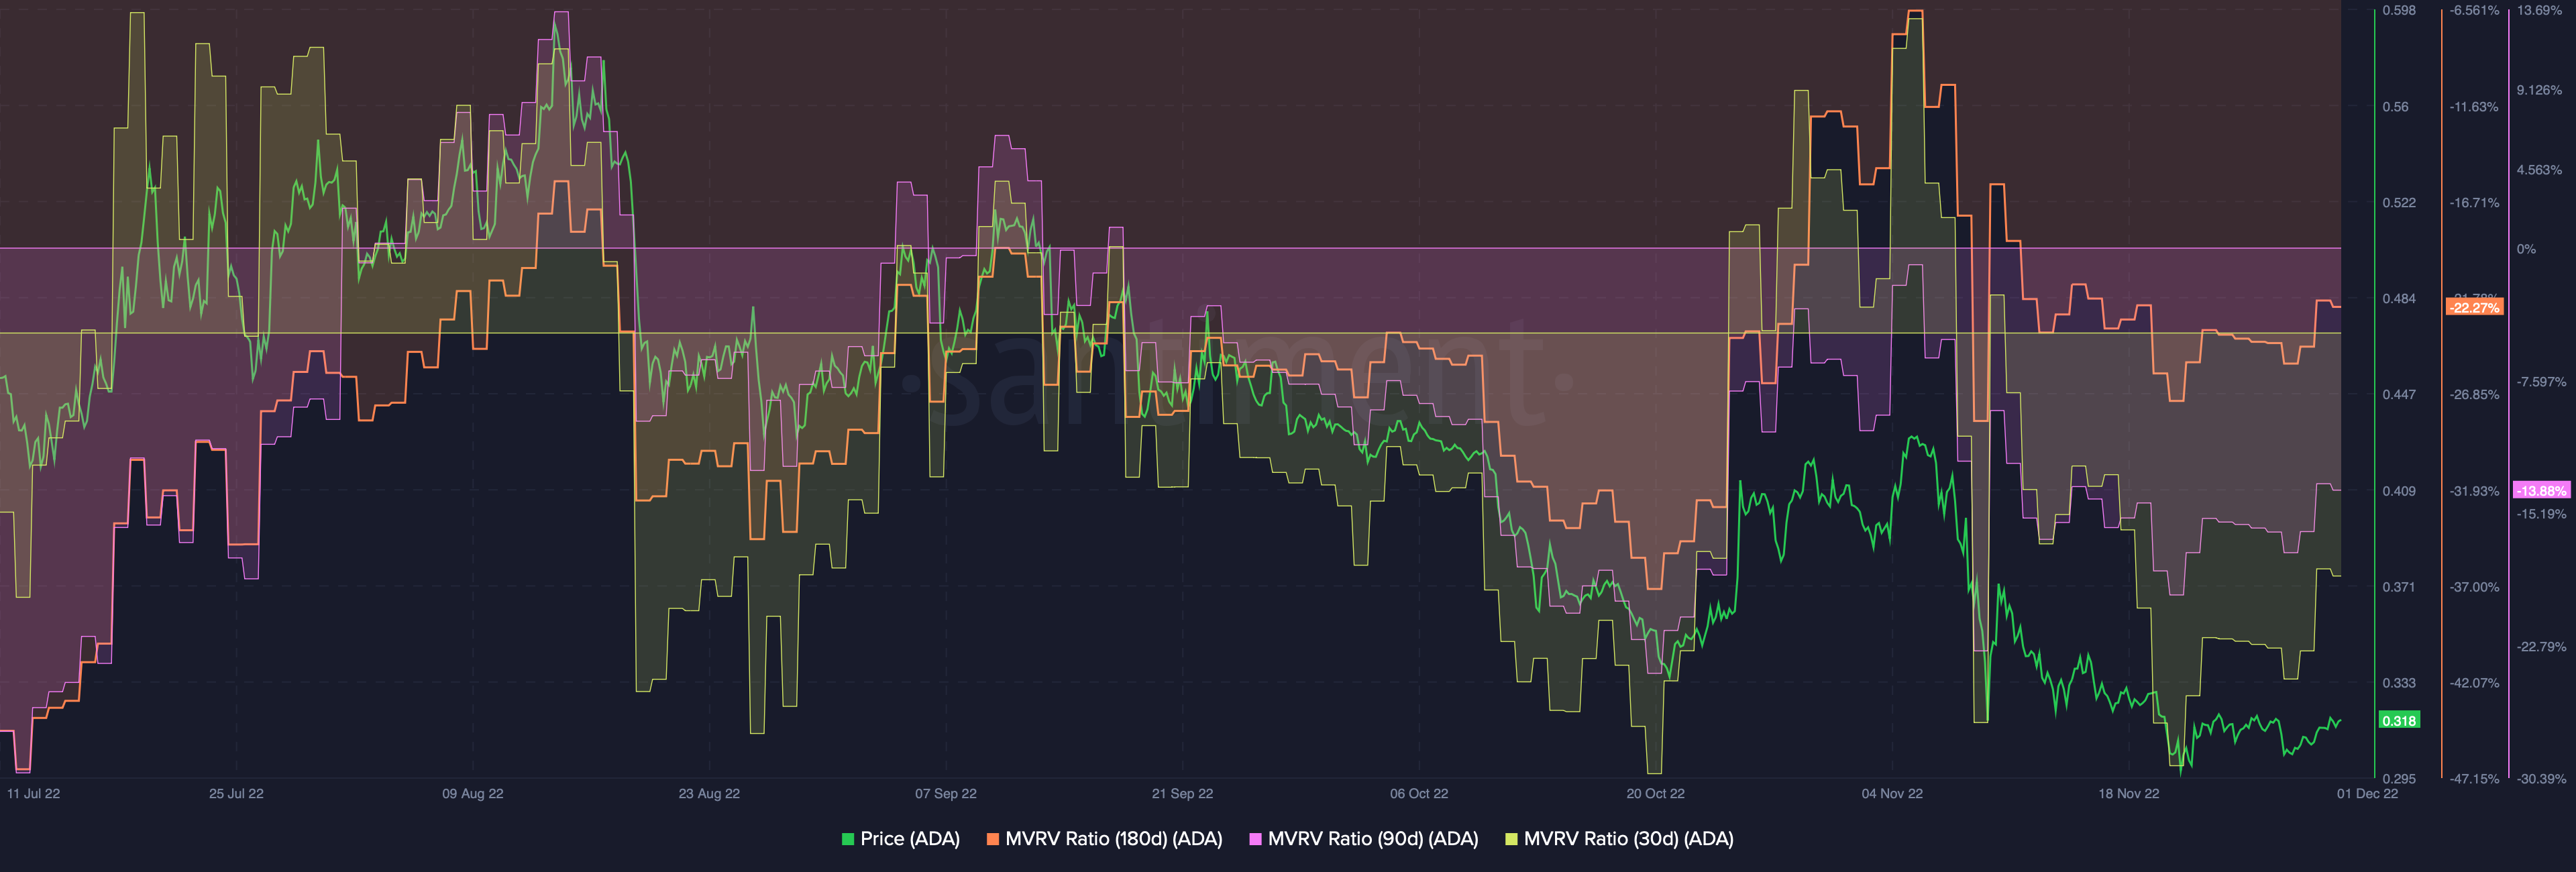
Task: Toggle MVRV Ratio (30d) (ADA) series label
Action: (1628, 839)
